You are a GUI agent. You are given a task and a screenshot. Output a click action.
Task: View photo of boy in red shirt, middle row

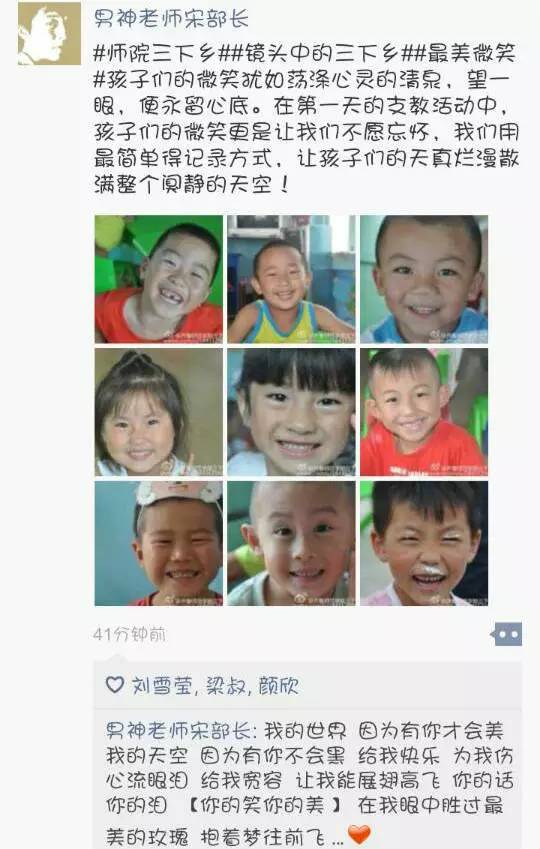point(424,412)
